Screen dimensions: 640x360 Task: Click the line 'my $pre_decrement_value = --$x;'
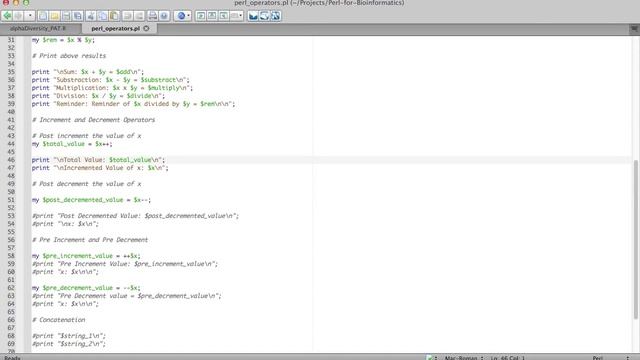[x=86, y=288]
